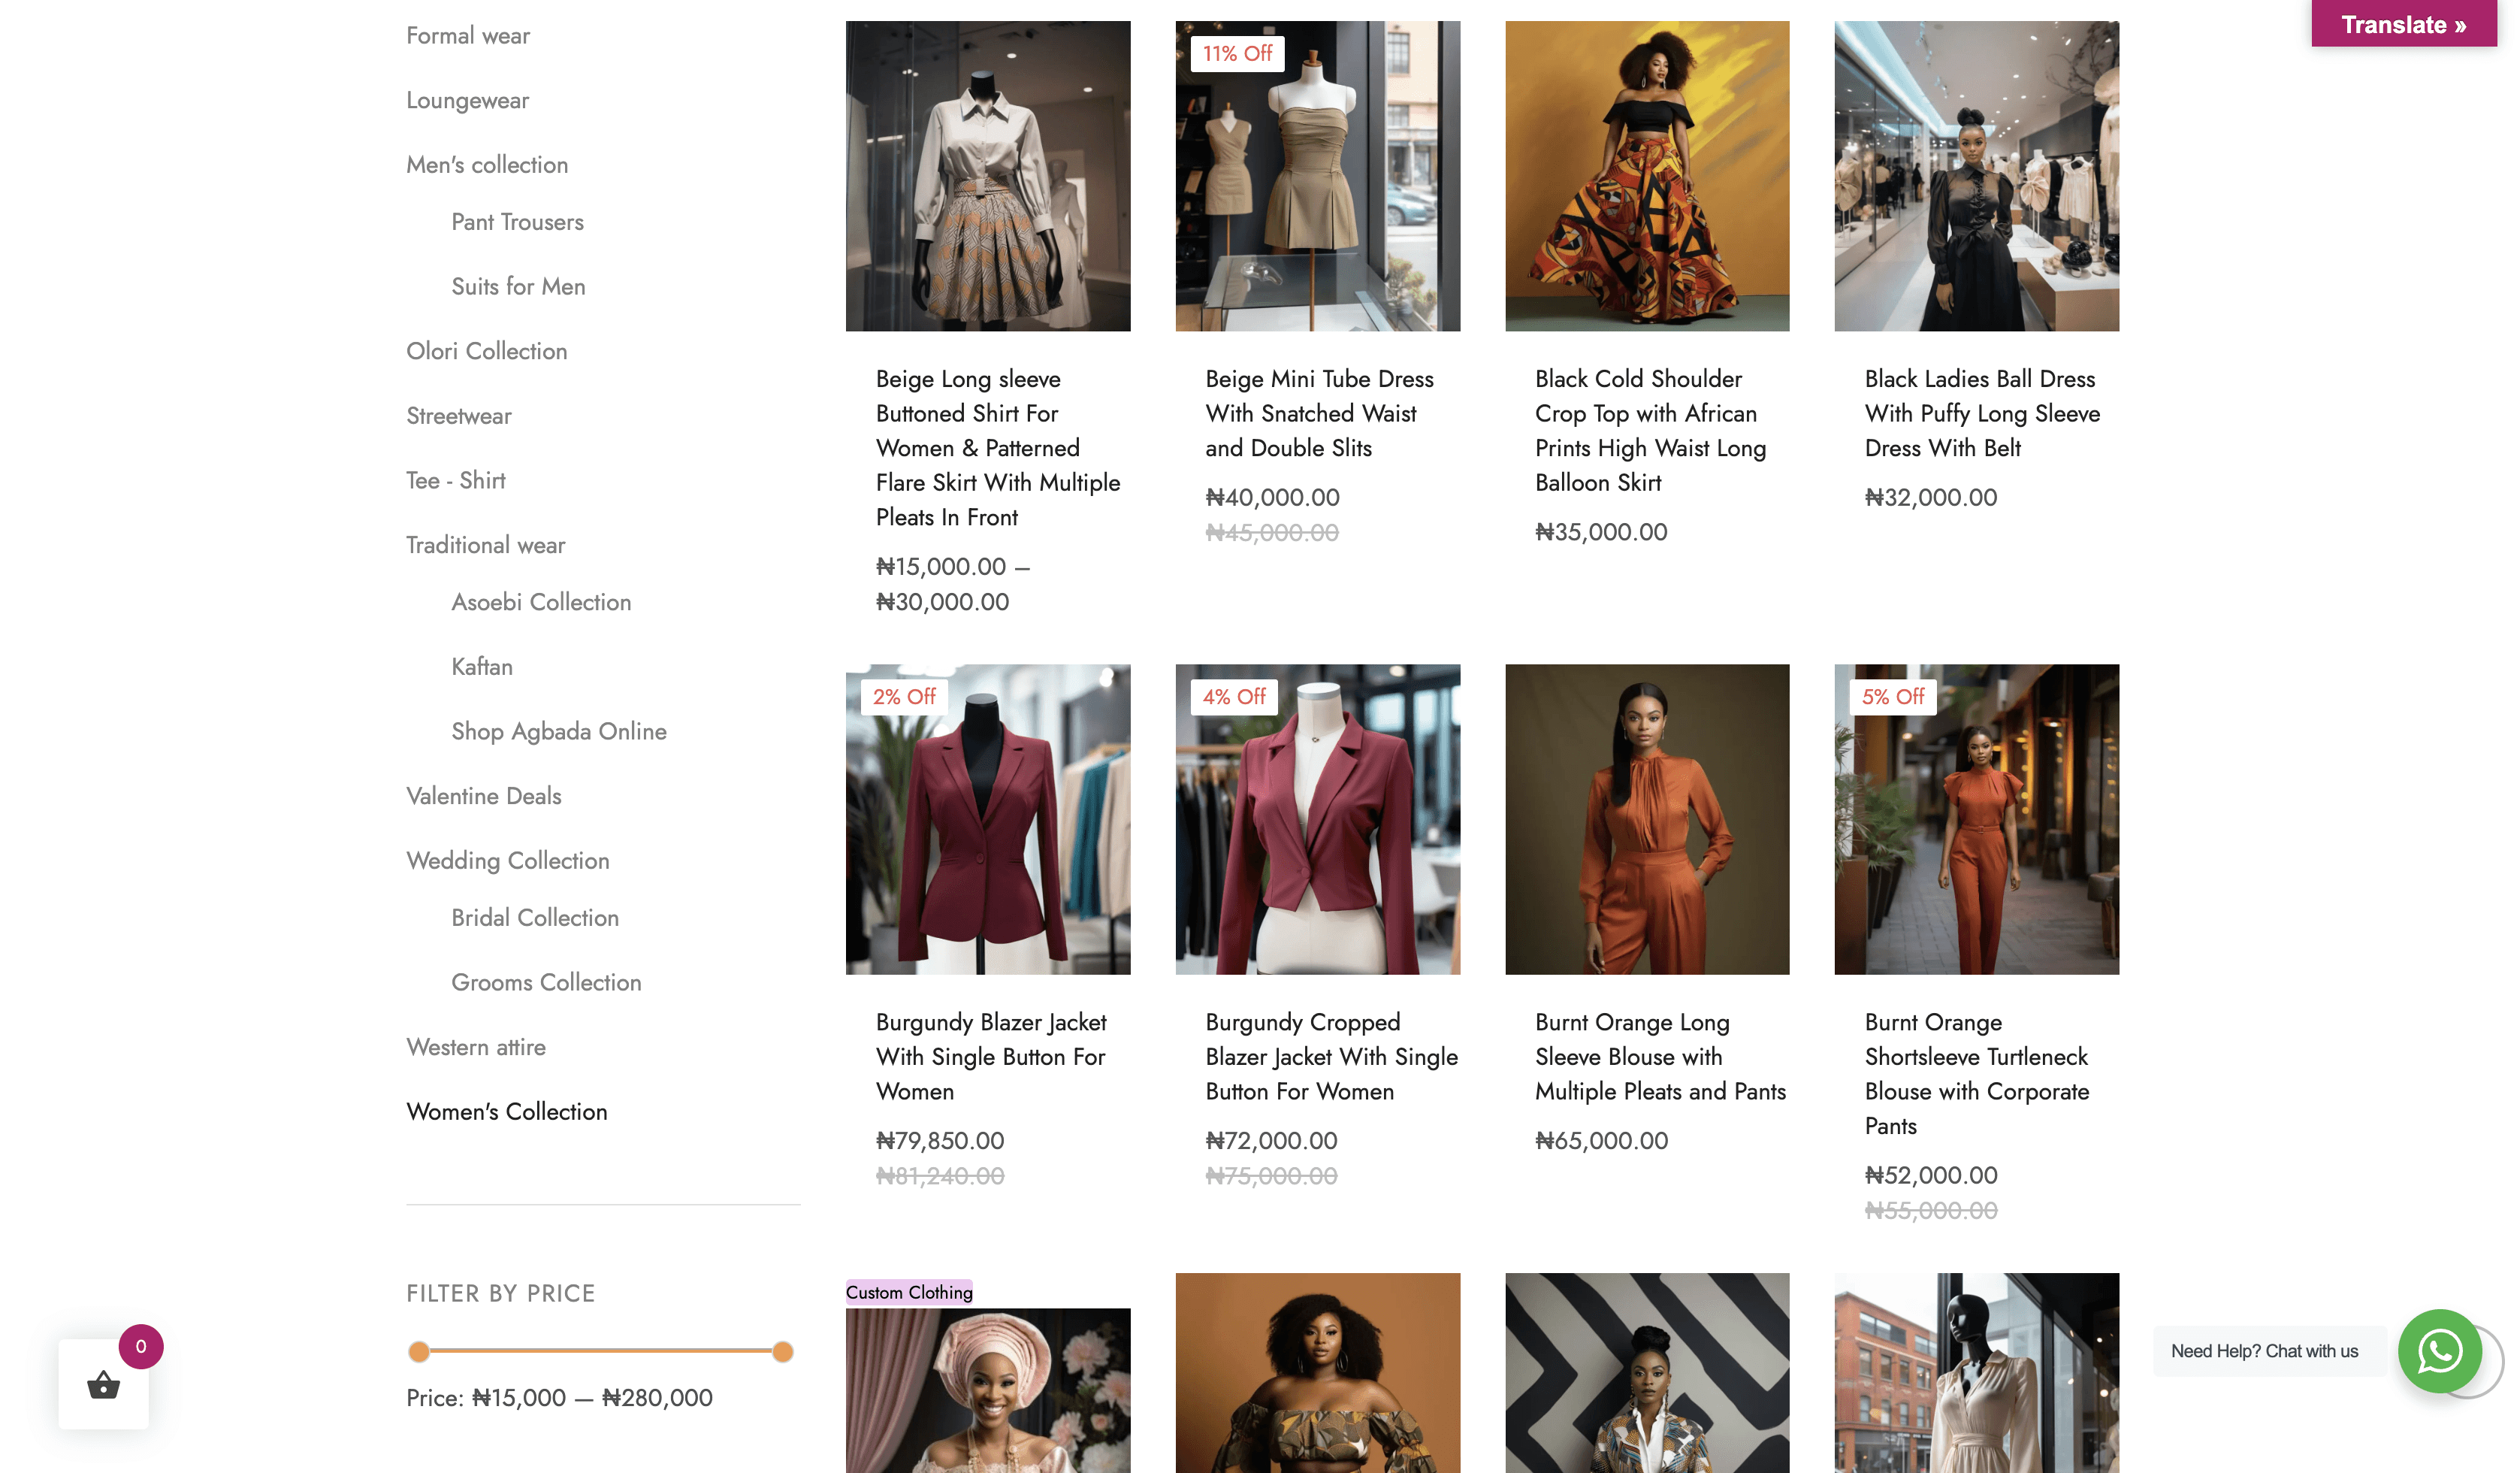Viewport: 2520px width, 1473px height.
Task: Open the Translate button
Action: tap(2403, 24)
